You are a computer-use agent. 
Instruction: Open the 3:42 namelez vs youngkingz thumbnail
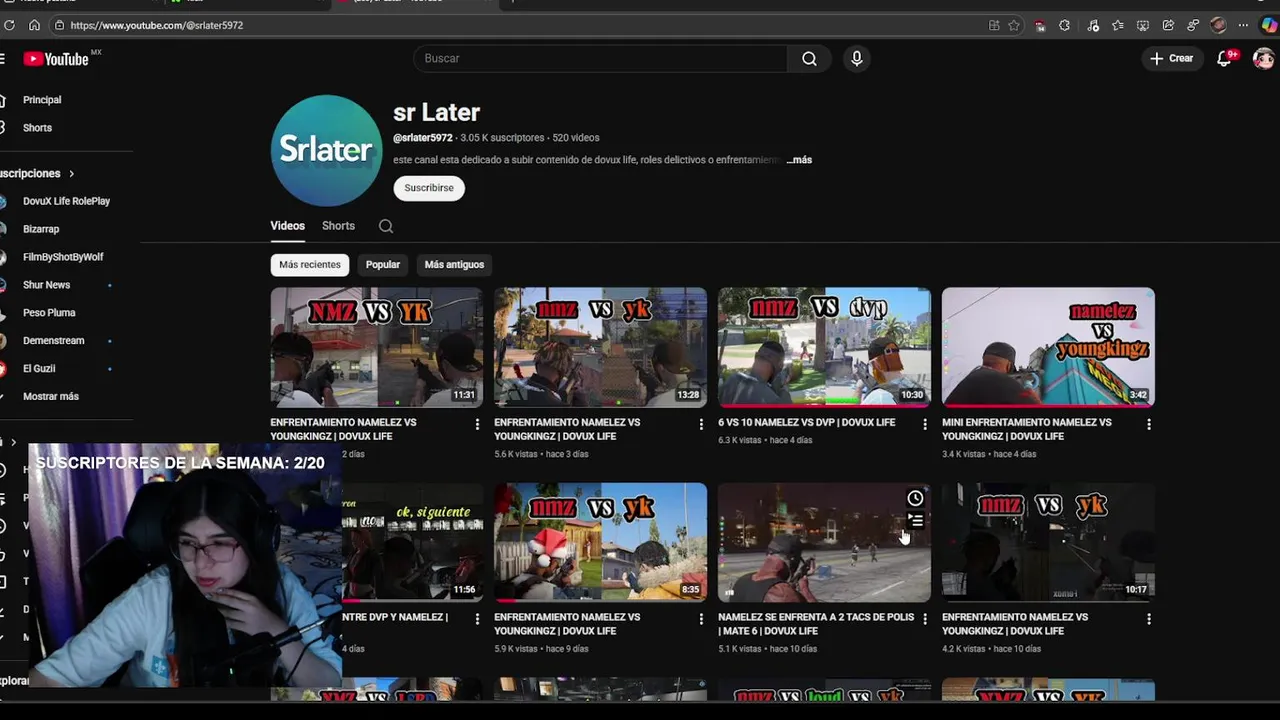[x=1048, y=347]
